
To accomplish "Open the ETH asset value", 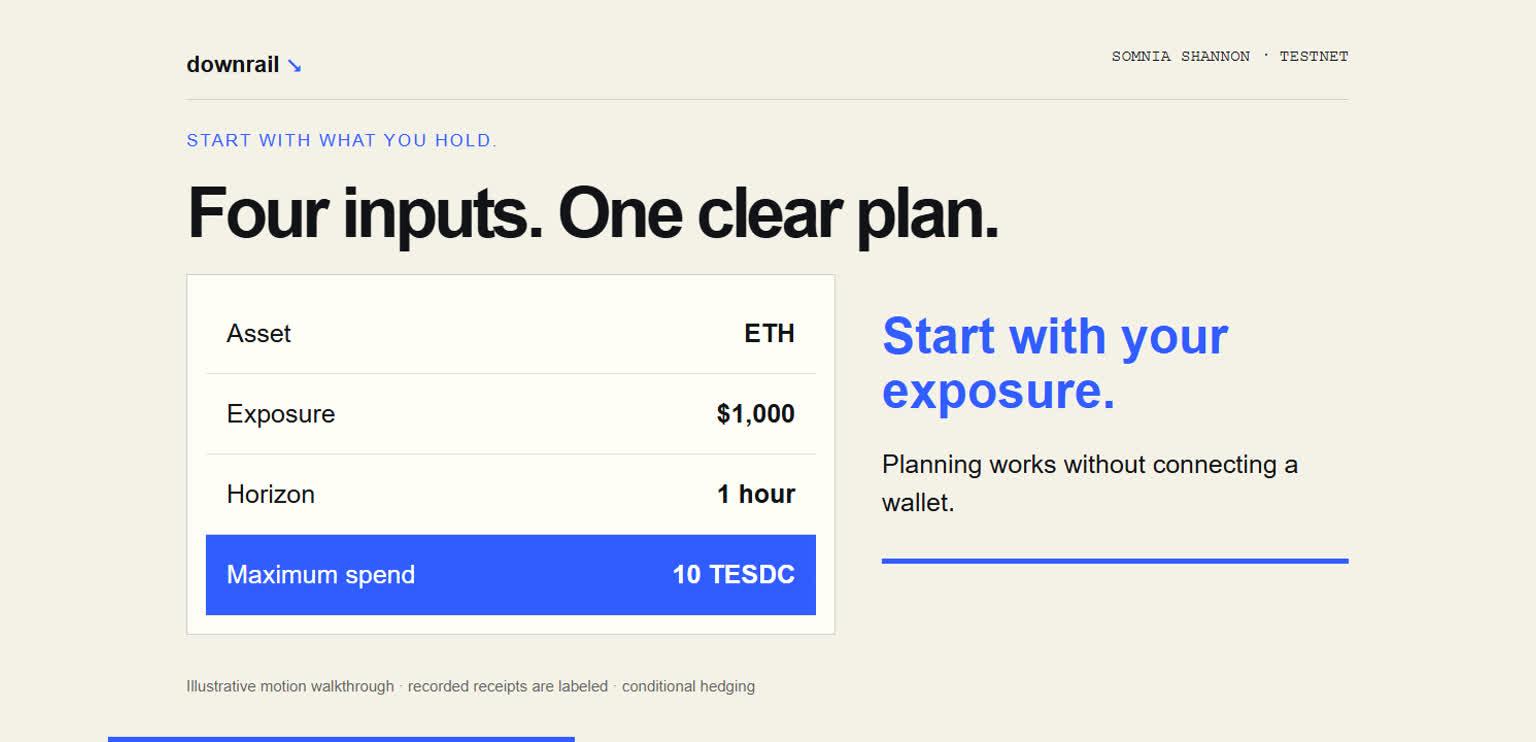I will coord(769,333).
